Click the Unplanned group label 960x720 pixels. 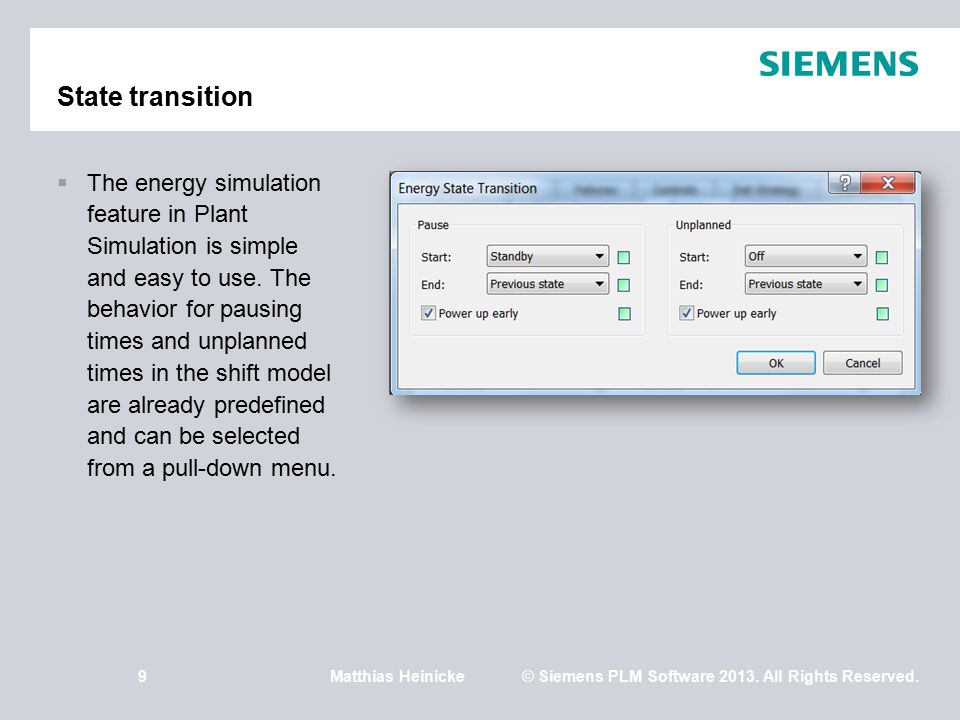click(x=703, y=225)
